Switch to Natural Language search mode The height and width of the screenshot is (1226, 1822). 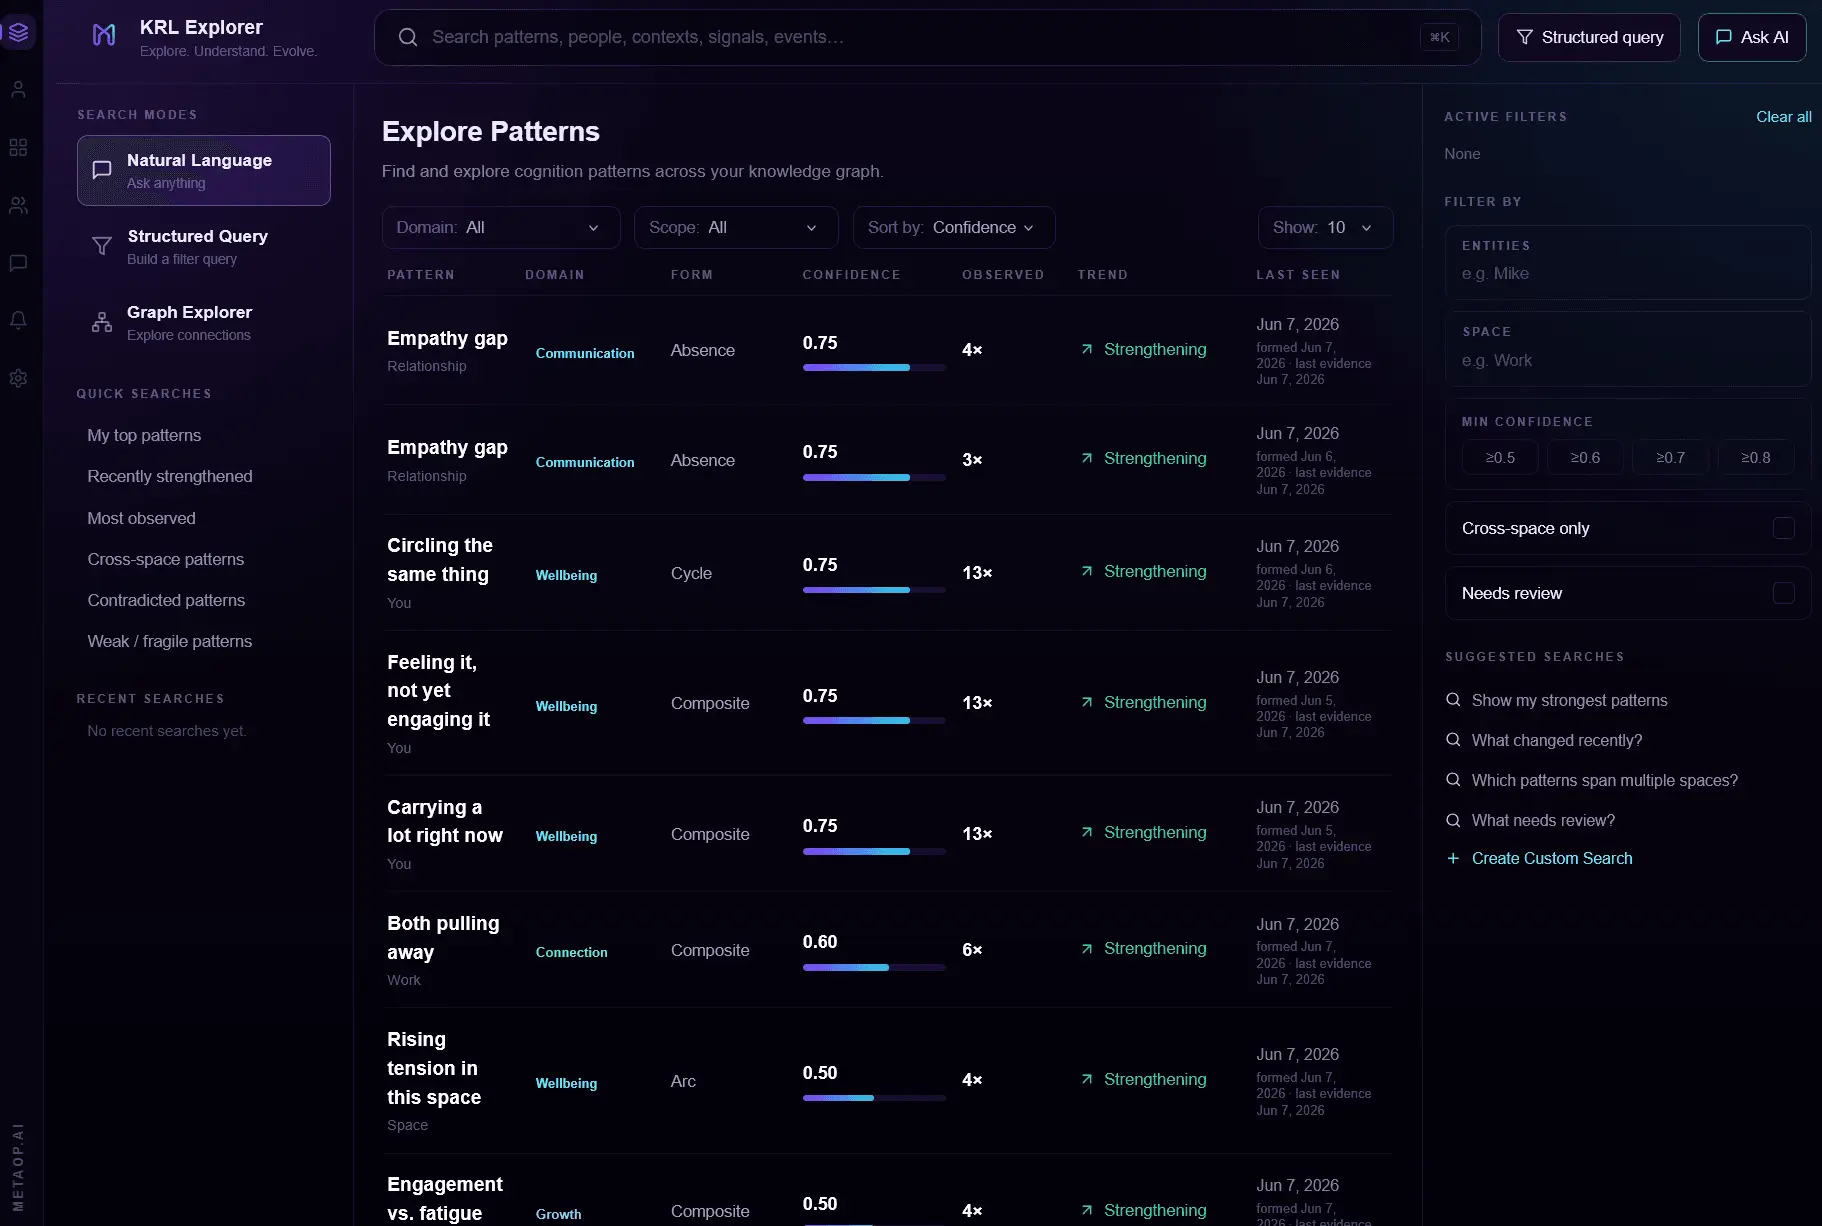204,170
